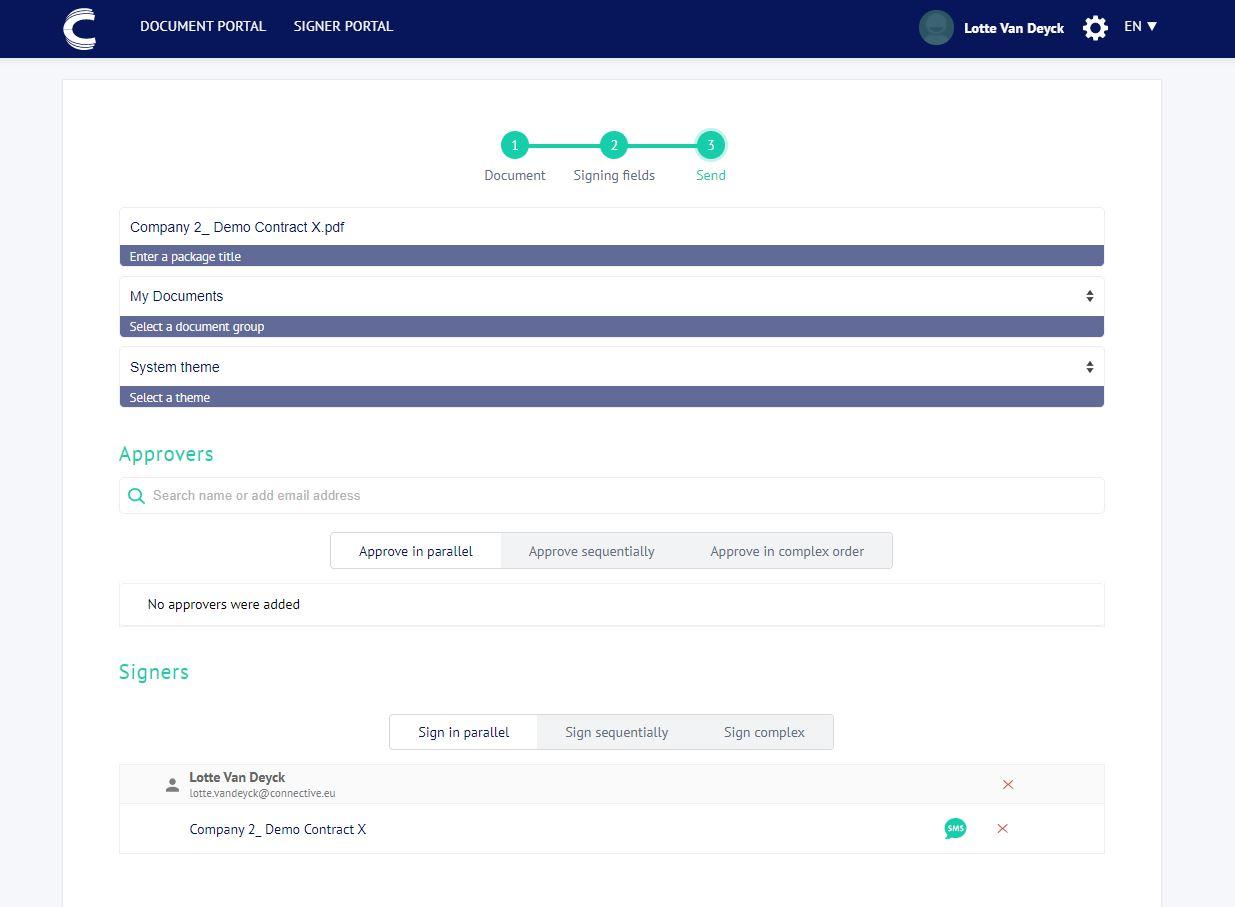Click the Connective logo in header
1235x907 pixels.
(80, 28)
